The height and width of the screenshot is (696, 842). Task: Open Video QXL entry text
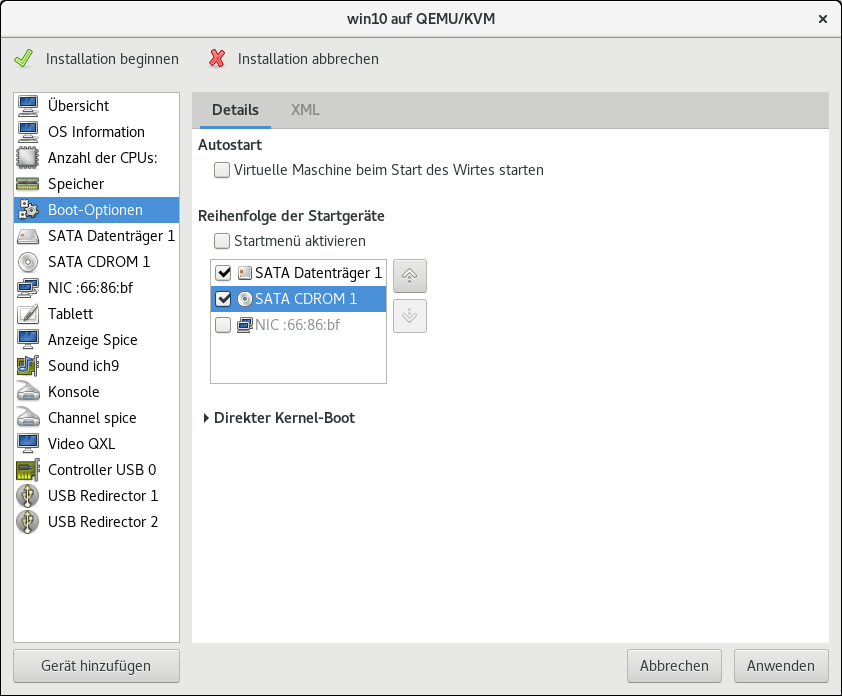(82, 444)
